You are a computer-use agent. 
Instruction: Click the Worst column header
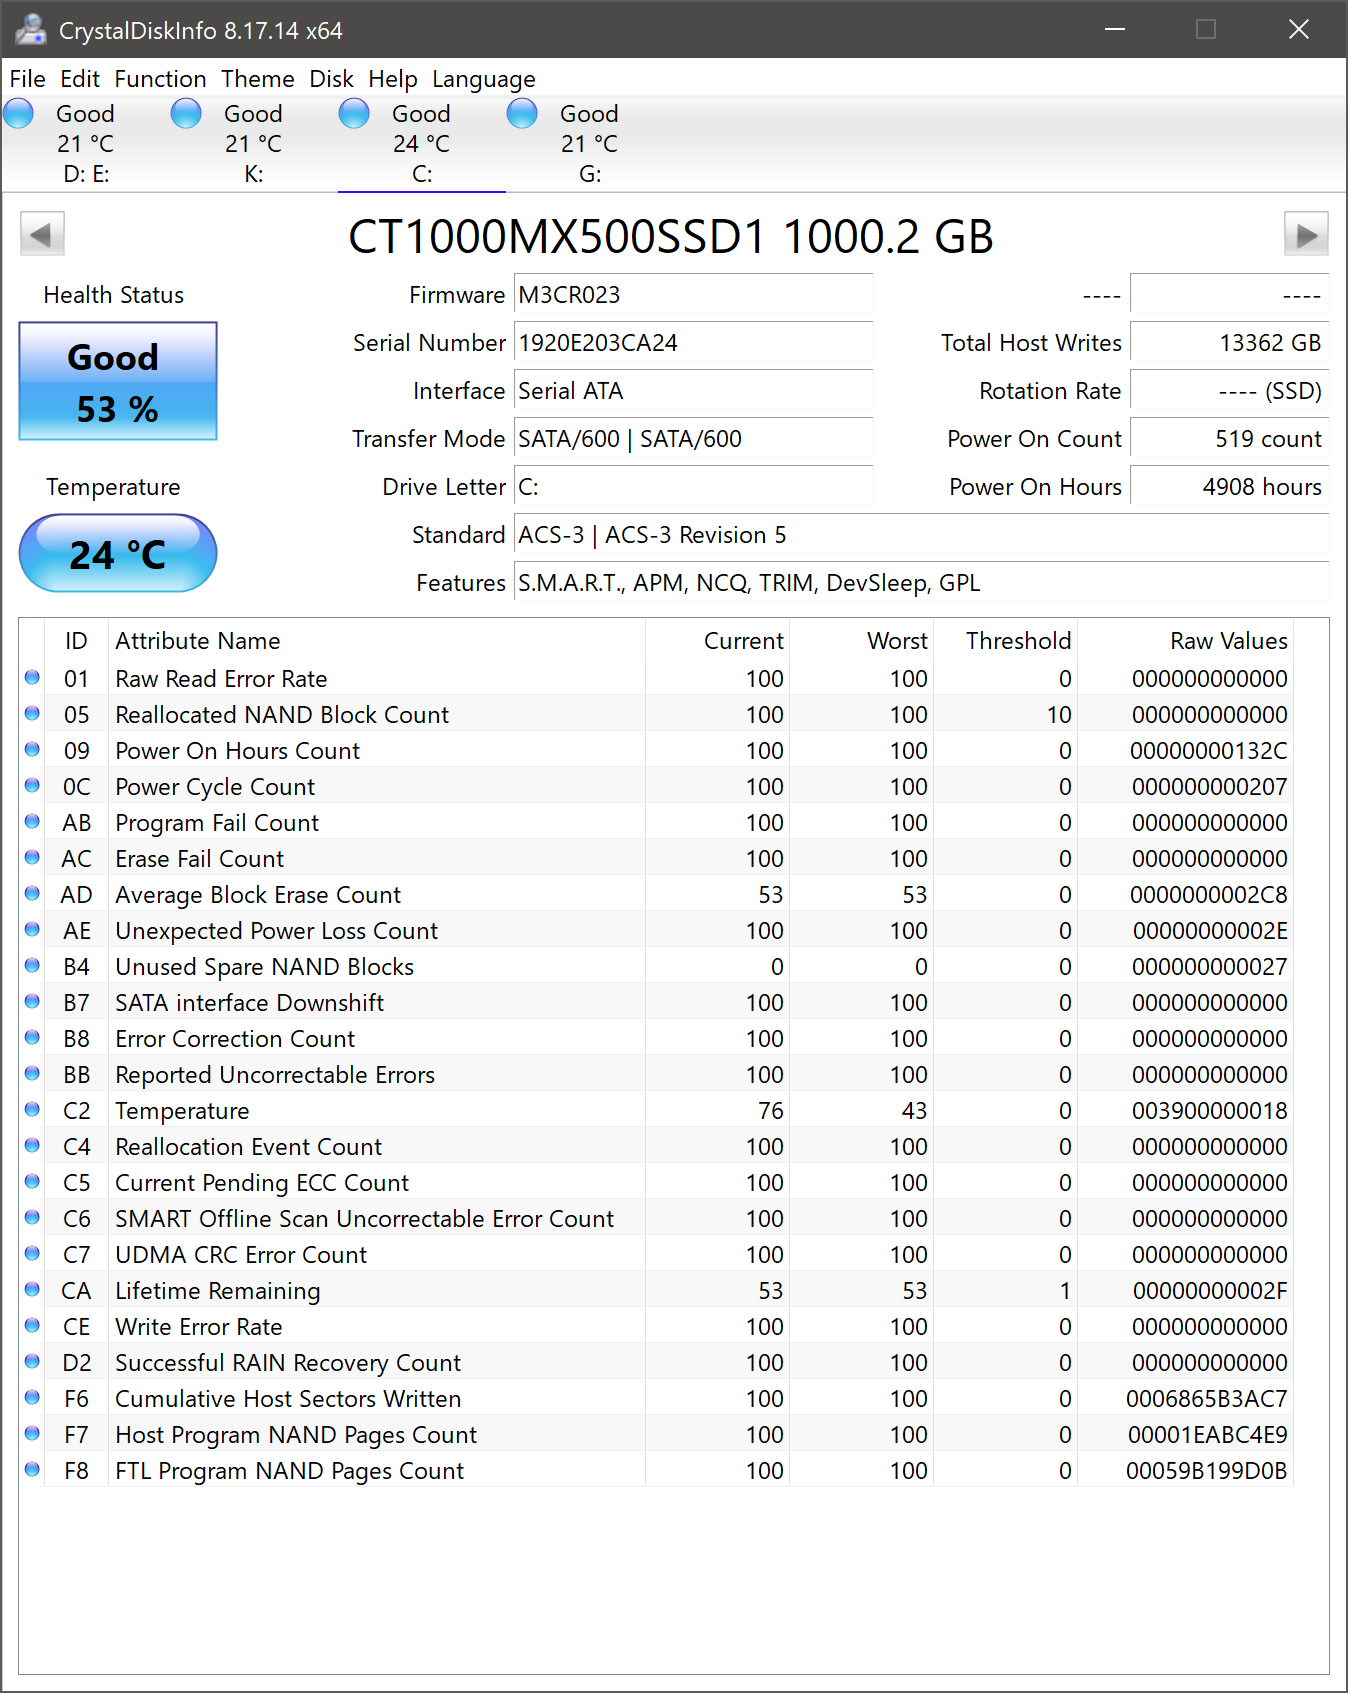coord(861,641)
